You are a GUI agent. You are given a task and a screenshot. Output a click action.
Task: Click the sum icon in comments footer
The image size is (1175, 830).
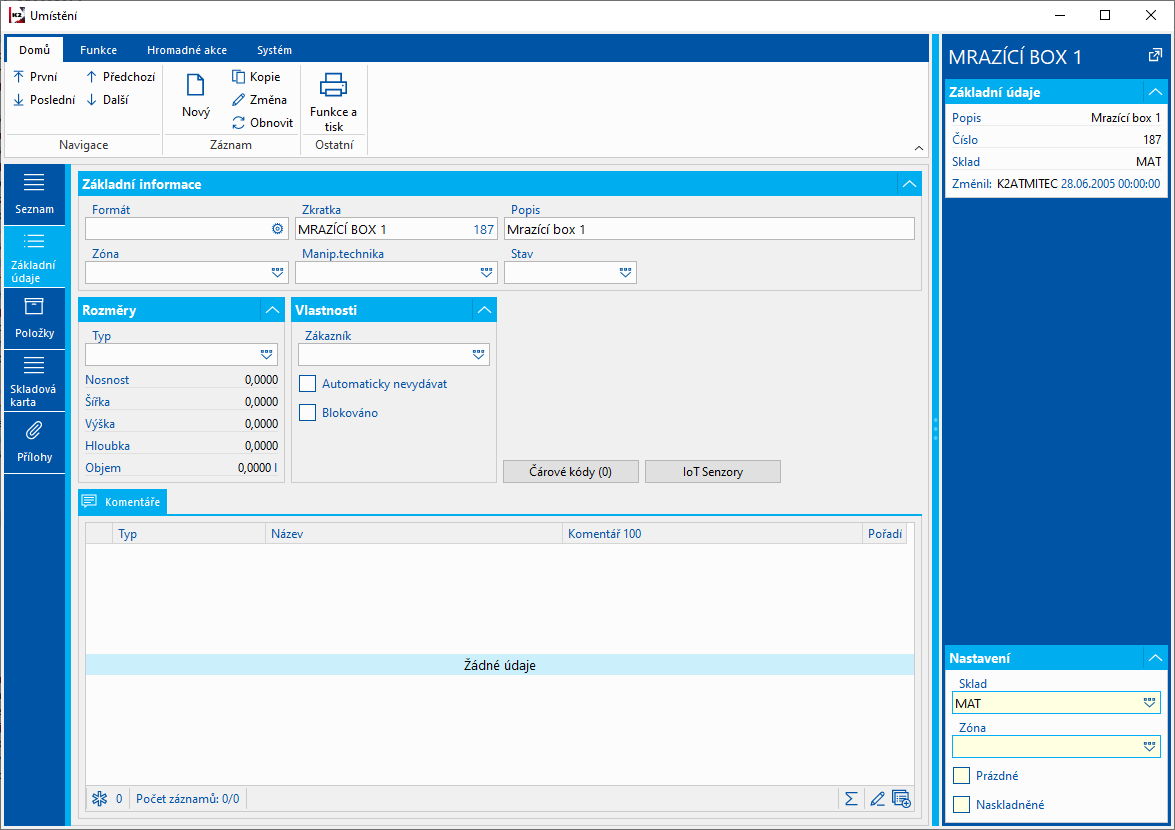[x=851, y=798]
